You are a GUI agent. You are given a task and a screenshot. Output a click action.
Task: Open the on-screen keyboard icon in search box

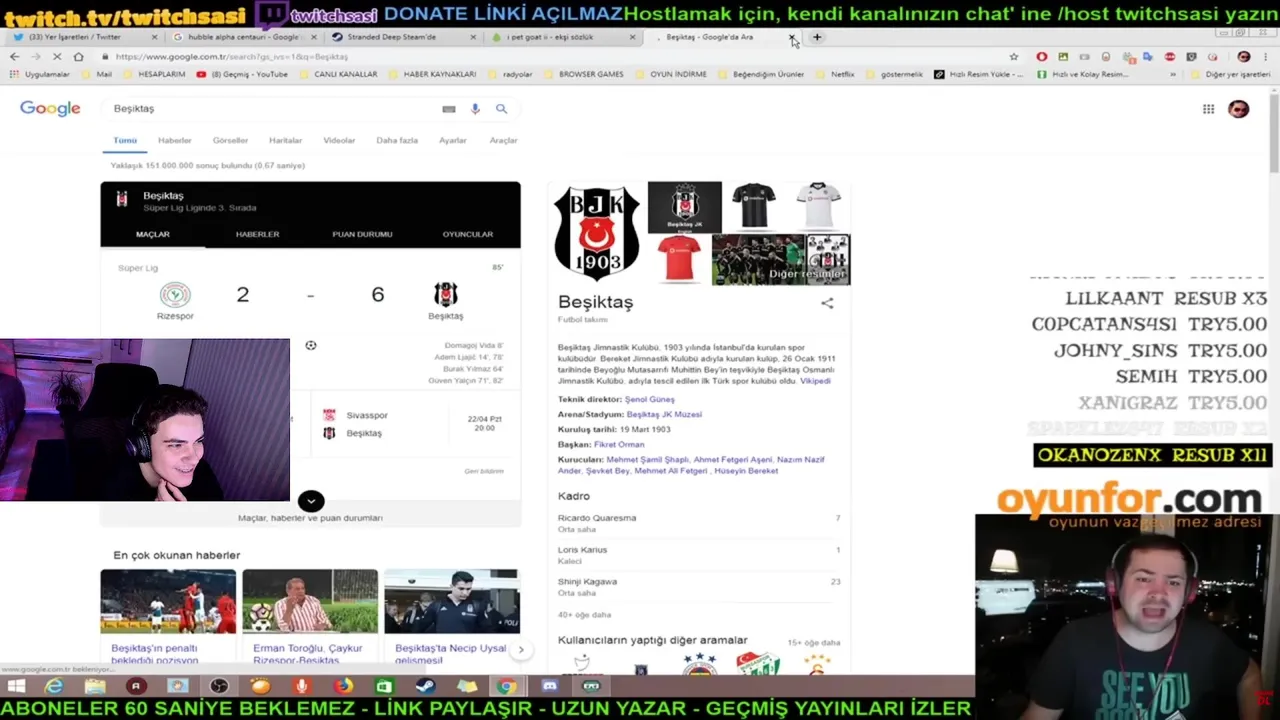pyautogui.click(x=449, y=109)
